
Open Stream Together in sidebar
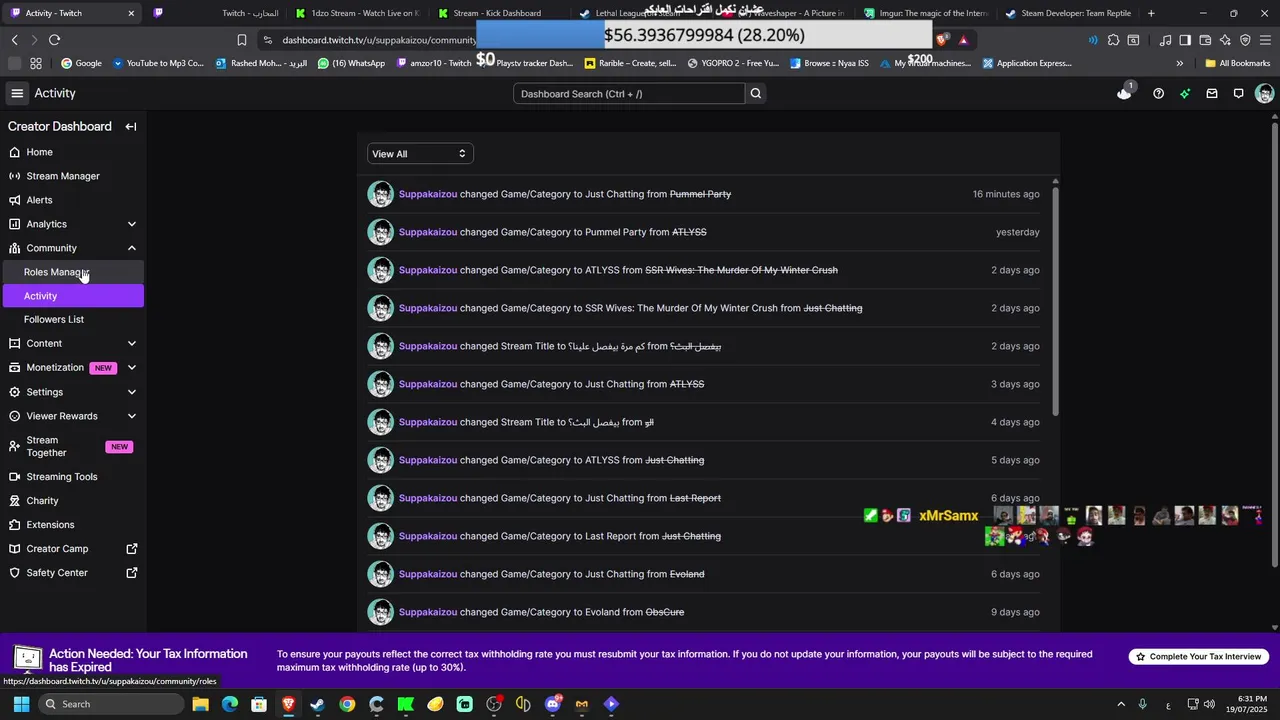[x=72, y=447]
